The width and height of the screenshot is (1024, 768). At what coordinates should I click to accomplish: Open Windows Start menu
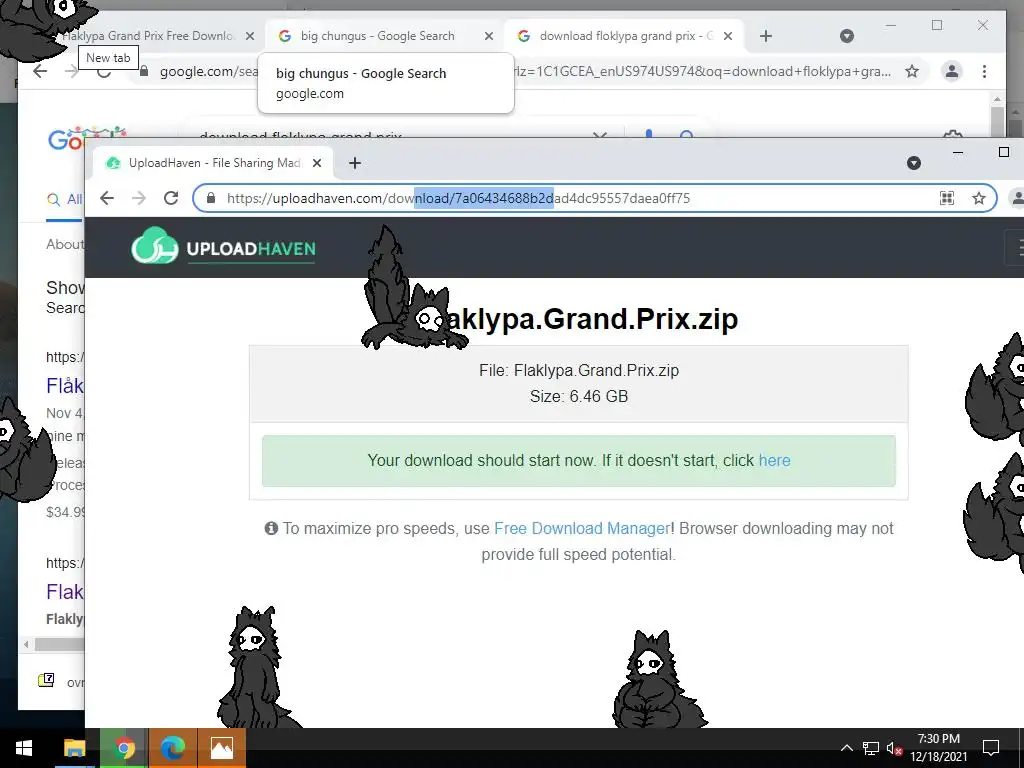pyautogui.click(x=24, y=748)
